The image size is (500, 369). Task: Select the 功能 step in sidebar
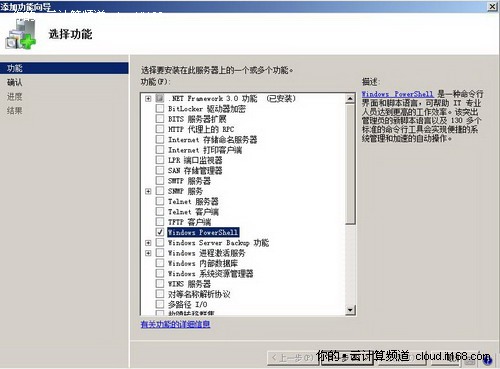64,68
